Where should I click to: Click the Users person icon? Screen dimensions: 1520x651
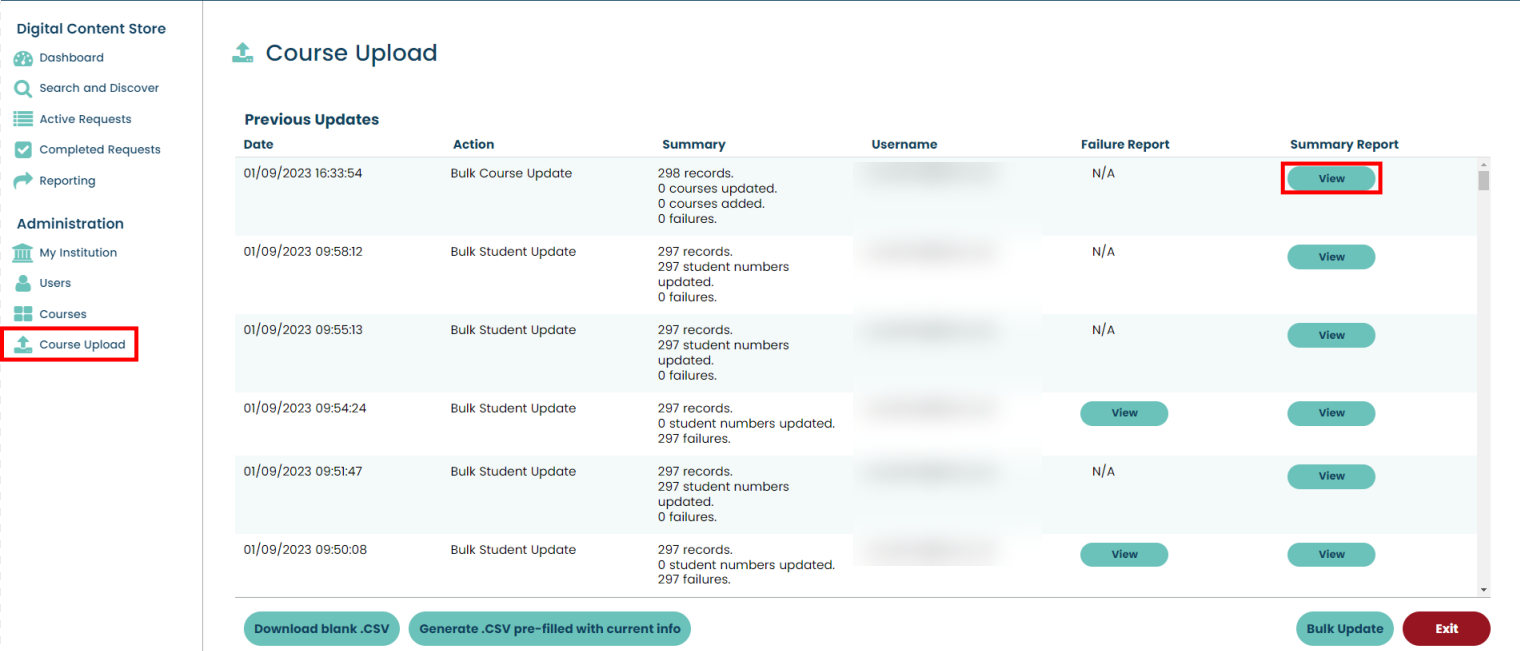tap(23, 283)
